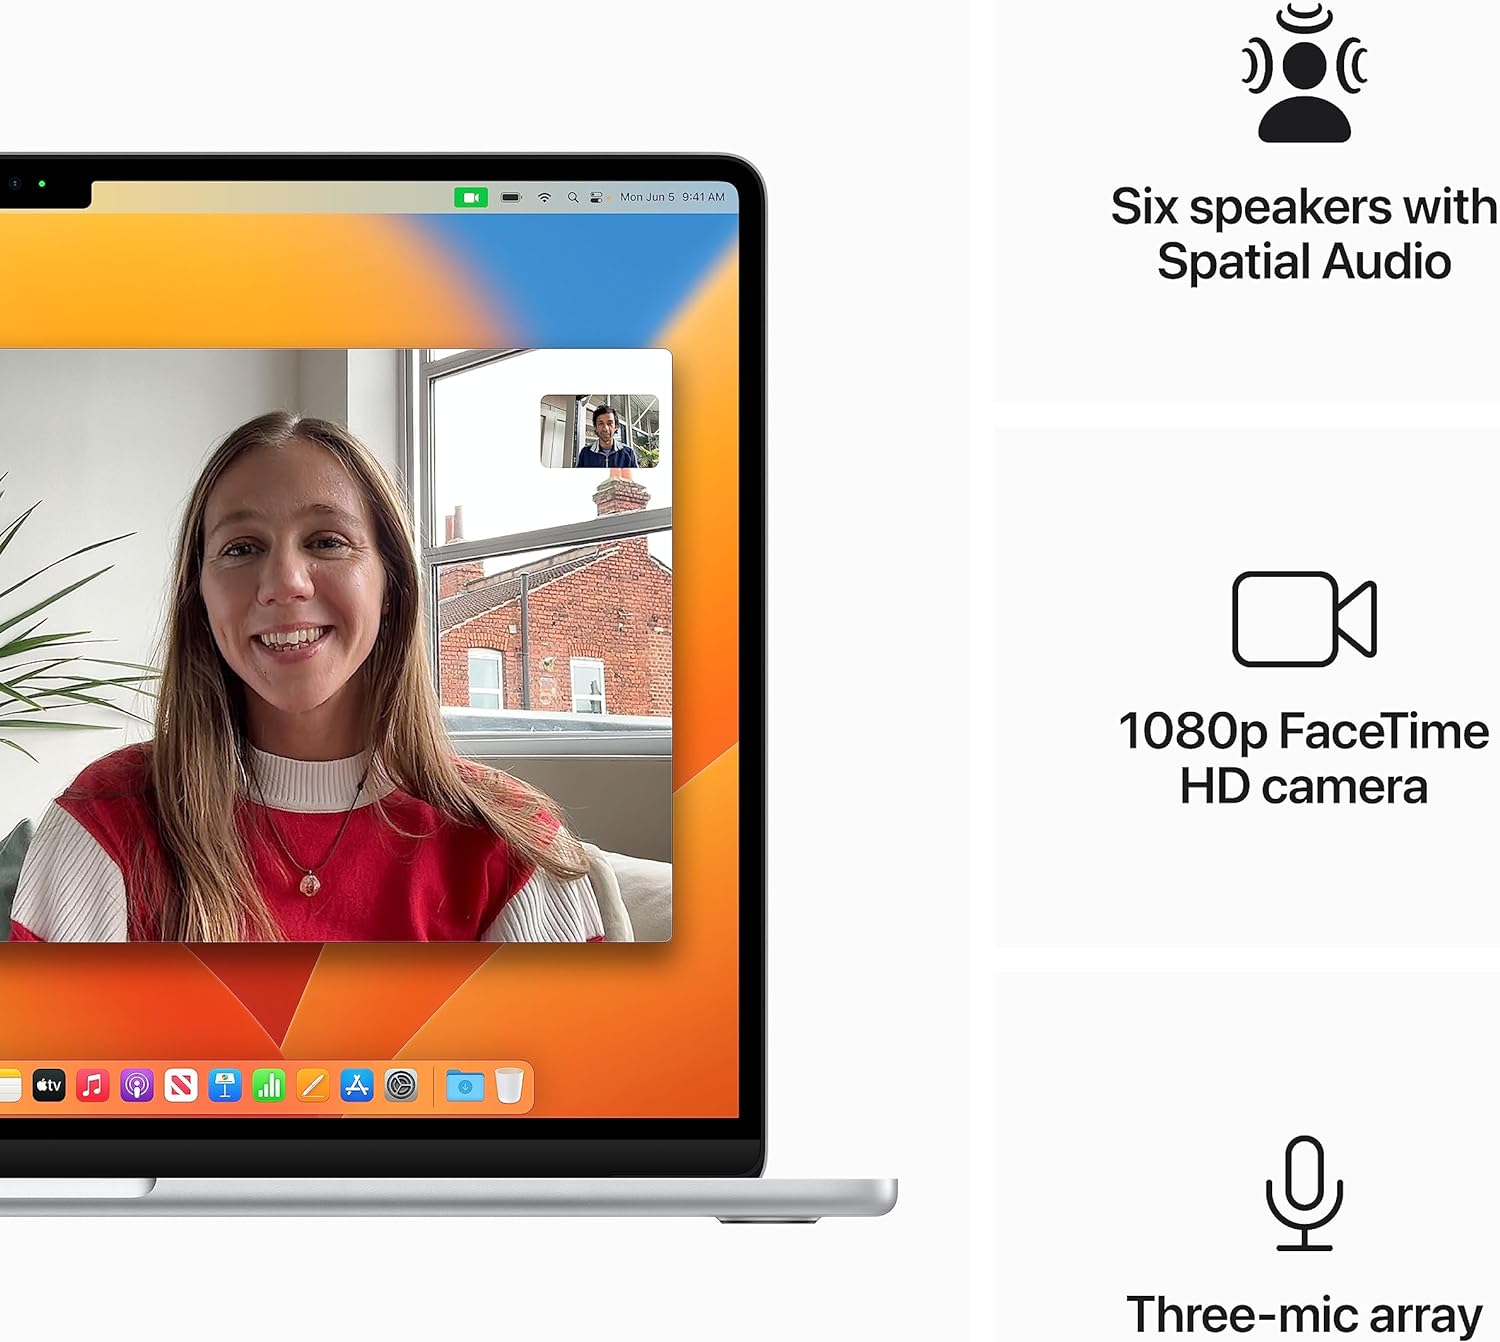Screen dimensions: 1500x1342
Task: Open the Podcasts app icon
Action: pyautogui.click(x=137, y=1085)
